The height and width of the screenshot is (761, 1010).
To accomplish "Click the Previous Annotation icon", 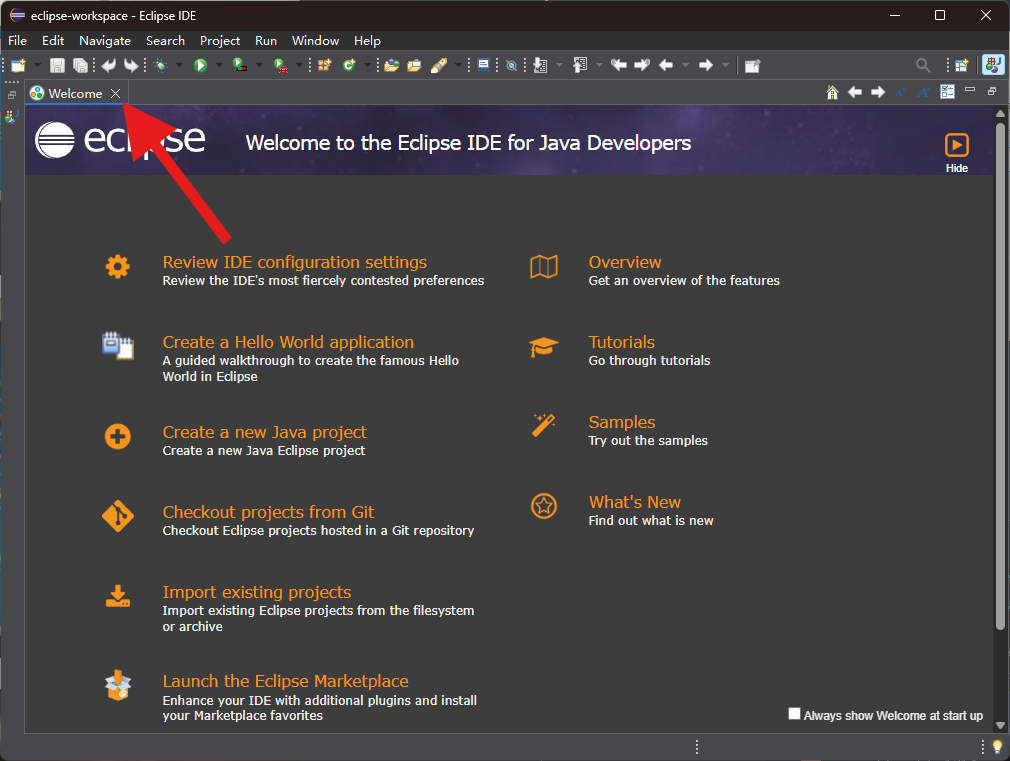I will (x=580, y=65).
